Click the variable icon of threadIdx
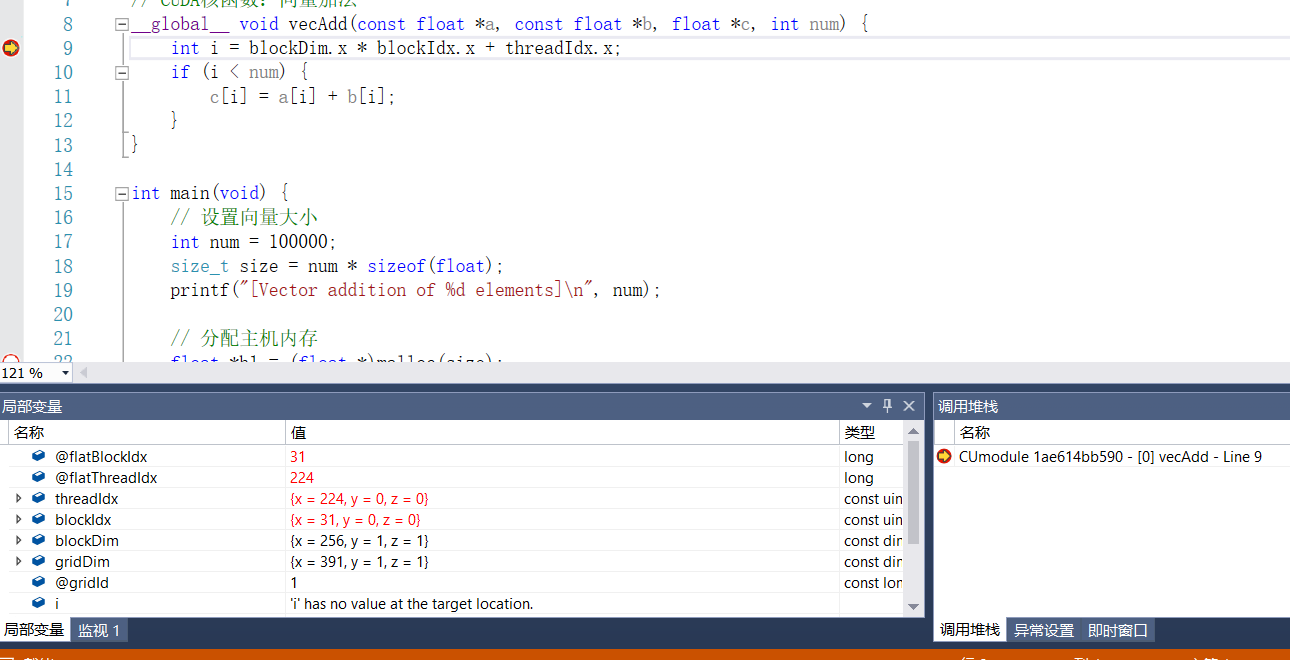 pos(39,498)
